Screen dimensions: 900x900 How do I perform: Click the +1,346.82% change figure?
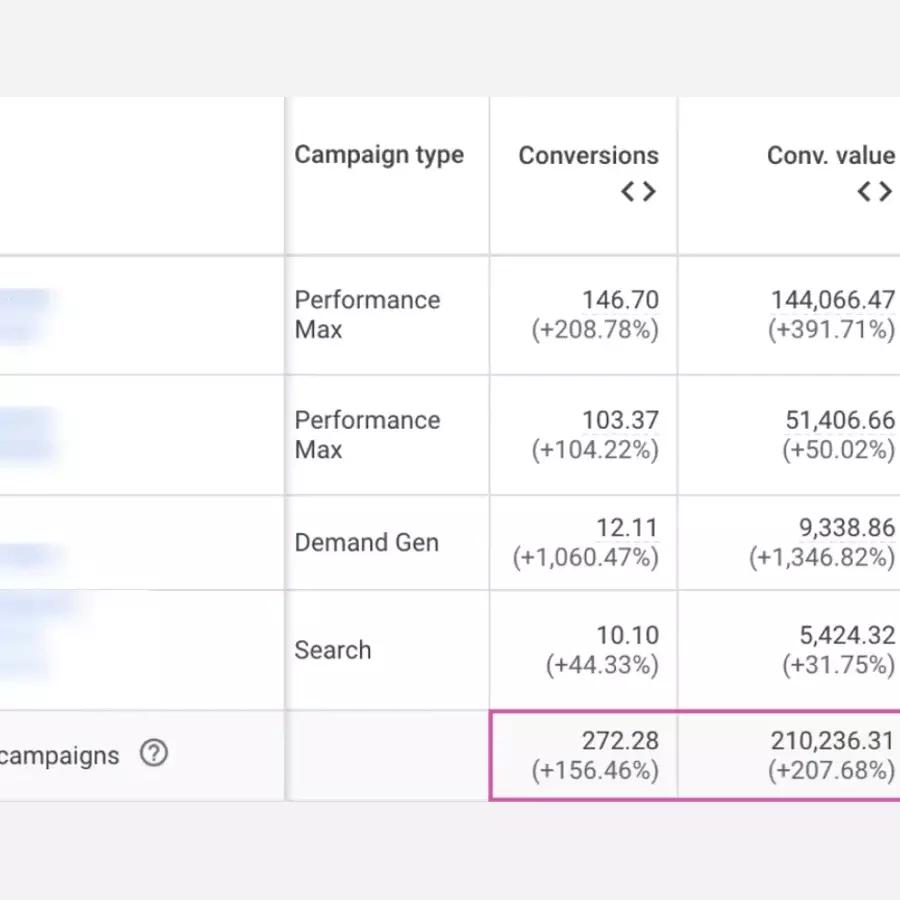pyautogui.click(x=822, y=558)
